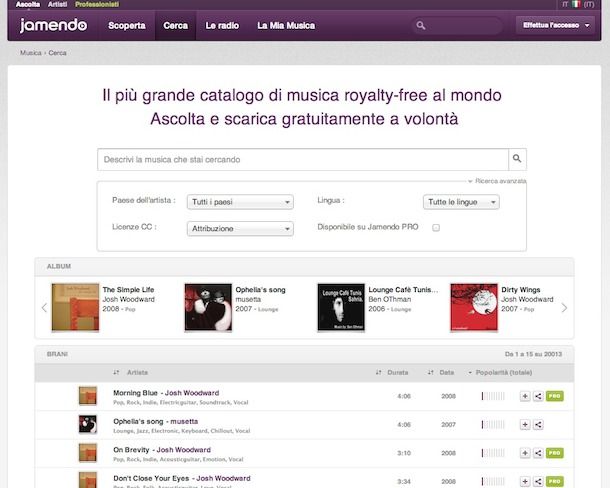
Task: Collapse the Ricerca avanzata panel
Action: 497,181
